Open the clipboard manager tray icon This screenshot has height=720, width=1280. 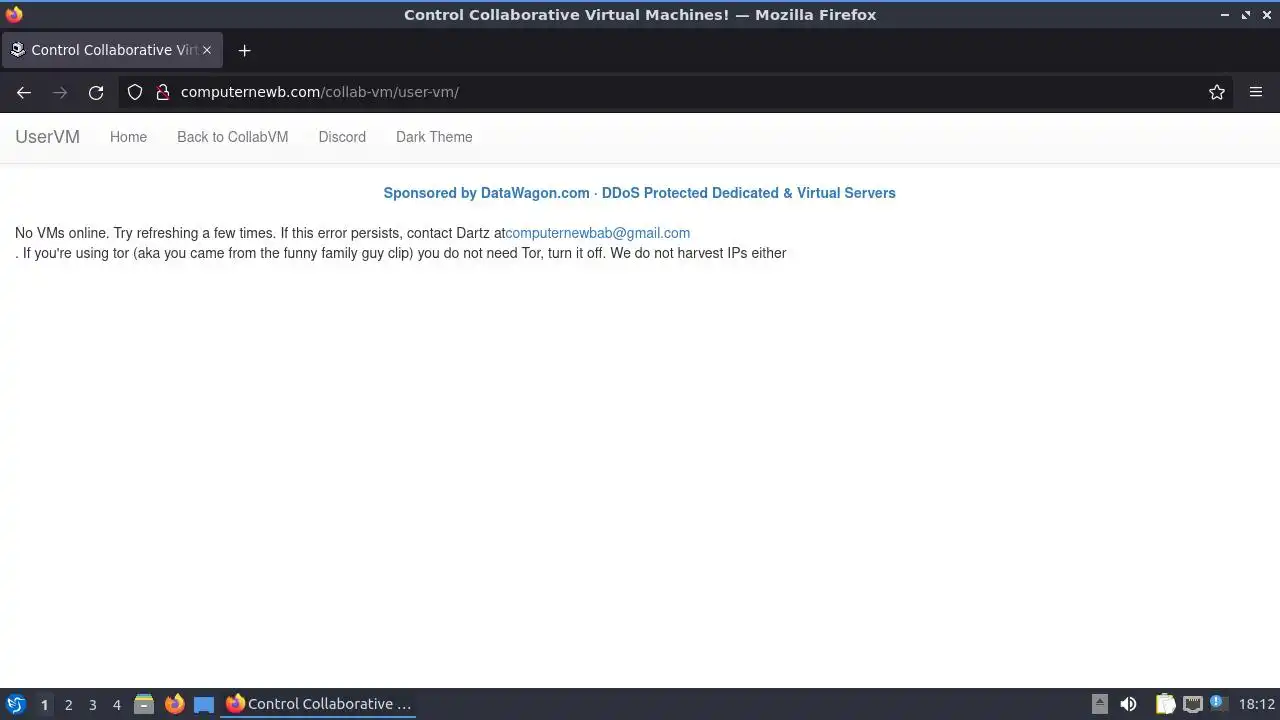1165,704
